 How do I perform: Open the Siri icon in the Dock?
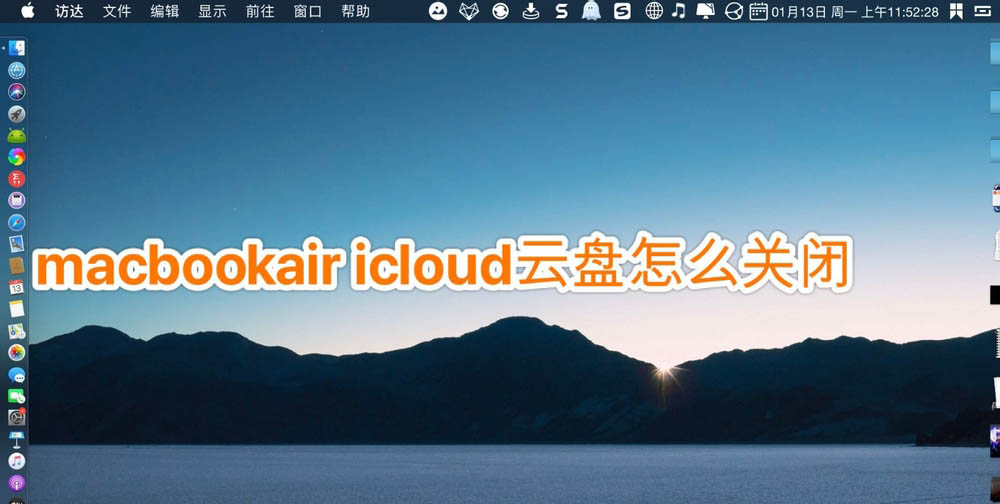17,91
